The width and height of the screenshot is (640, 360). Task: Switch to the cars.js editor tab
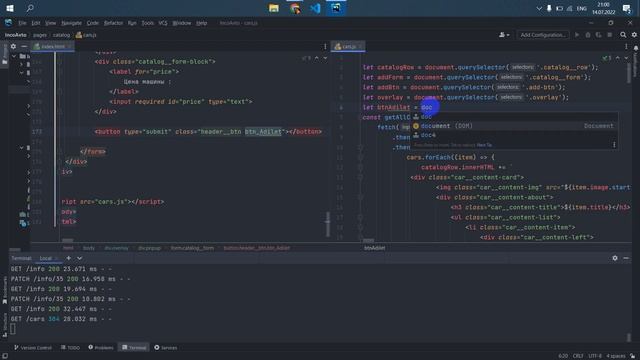[x=348, y=47]
